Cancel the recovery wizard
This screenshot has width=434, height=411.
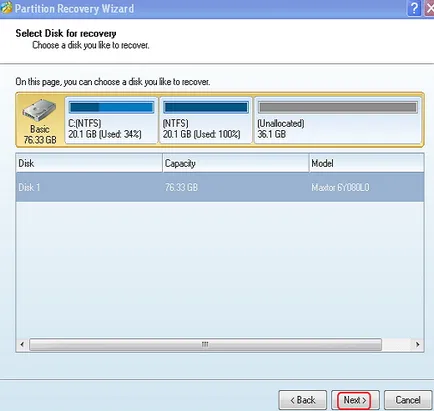point(408,400)
